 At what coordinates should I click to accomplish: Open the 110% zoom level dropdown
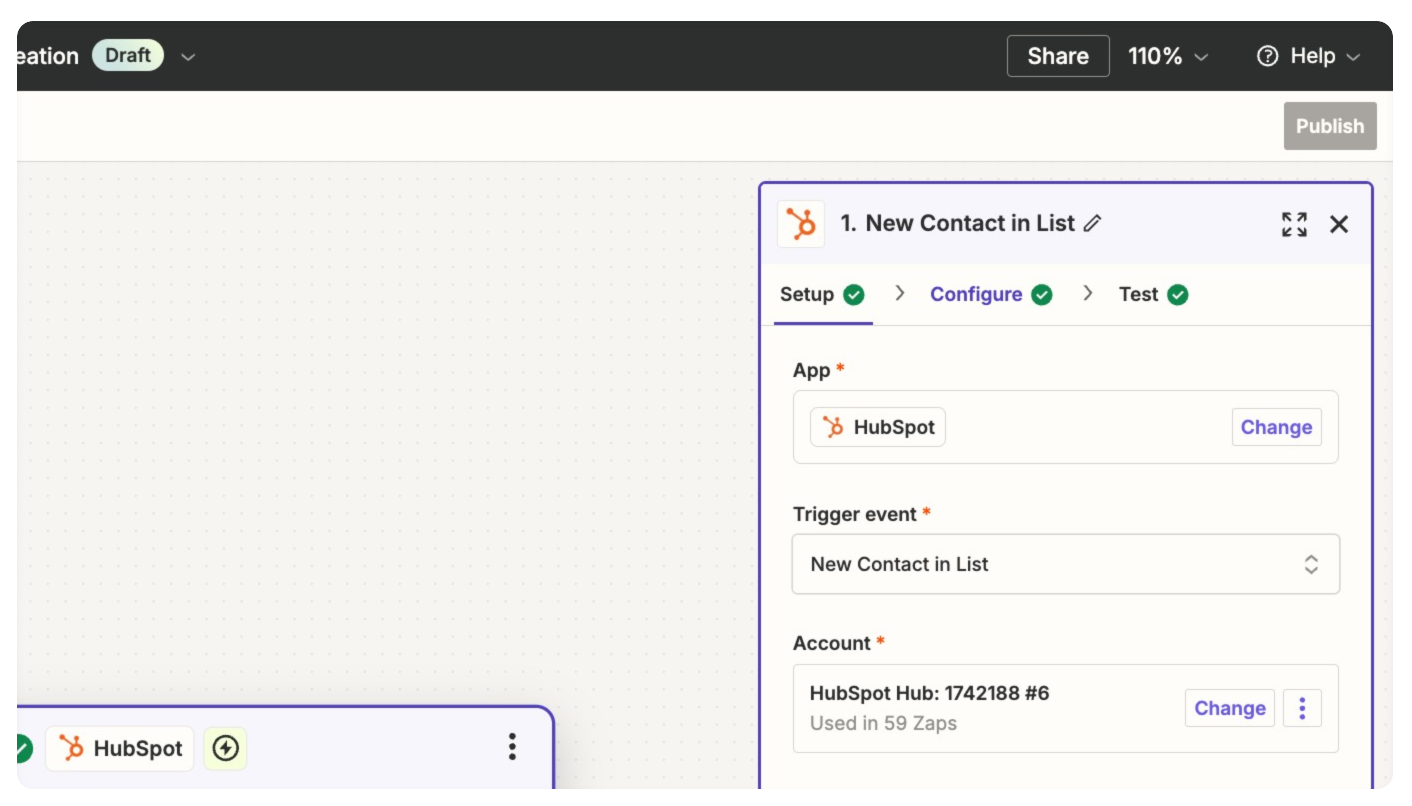point(1168,56)
